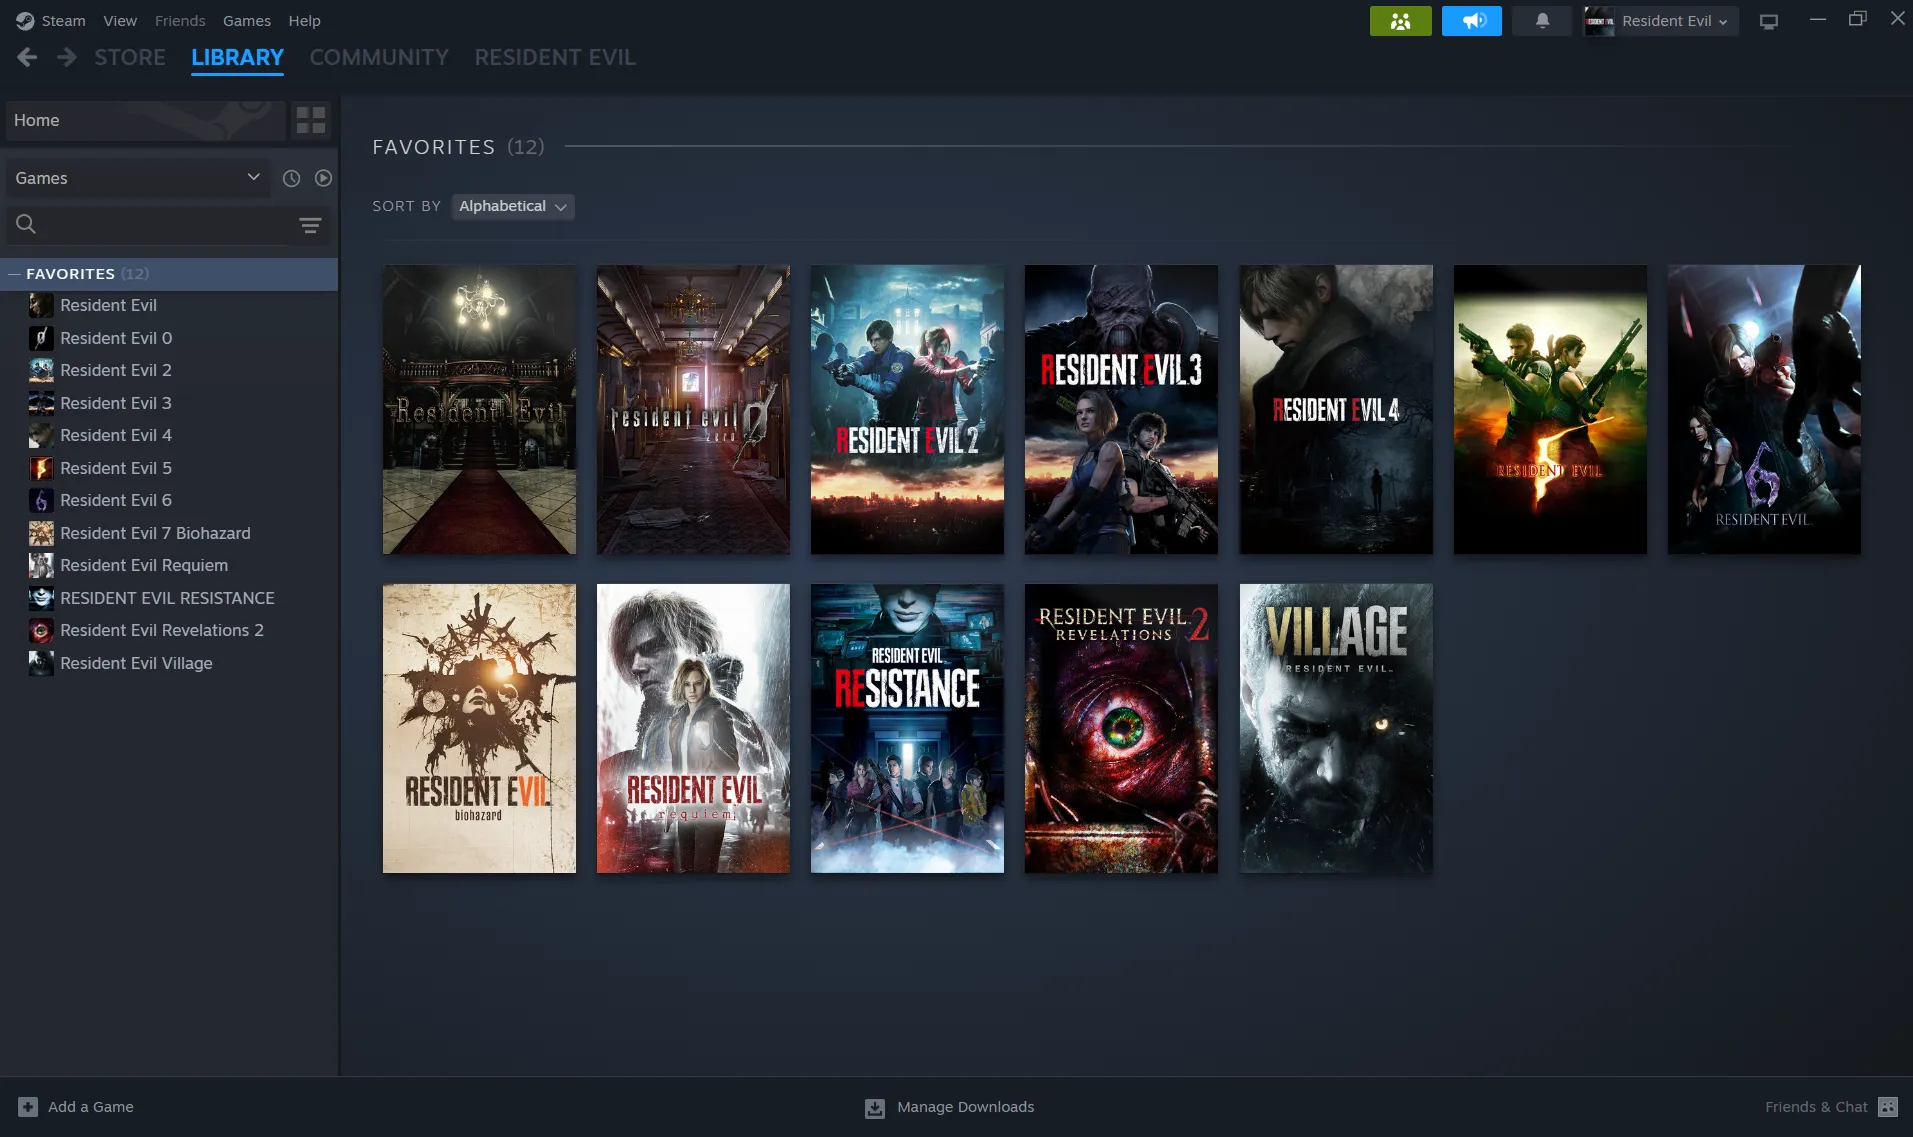Image resolution: width=1913 pixels, height=1137 pixels.
Task: Open the Resident Evil 3 cover art
Action: (1121, 409)
